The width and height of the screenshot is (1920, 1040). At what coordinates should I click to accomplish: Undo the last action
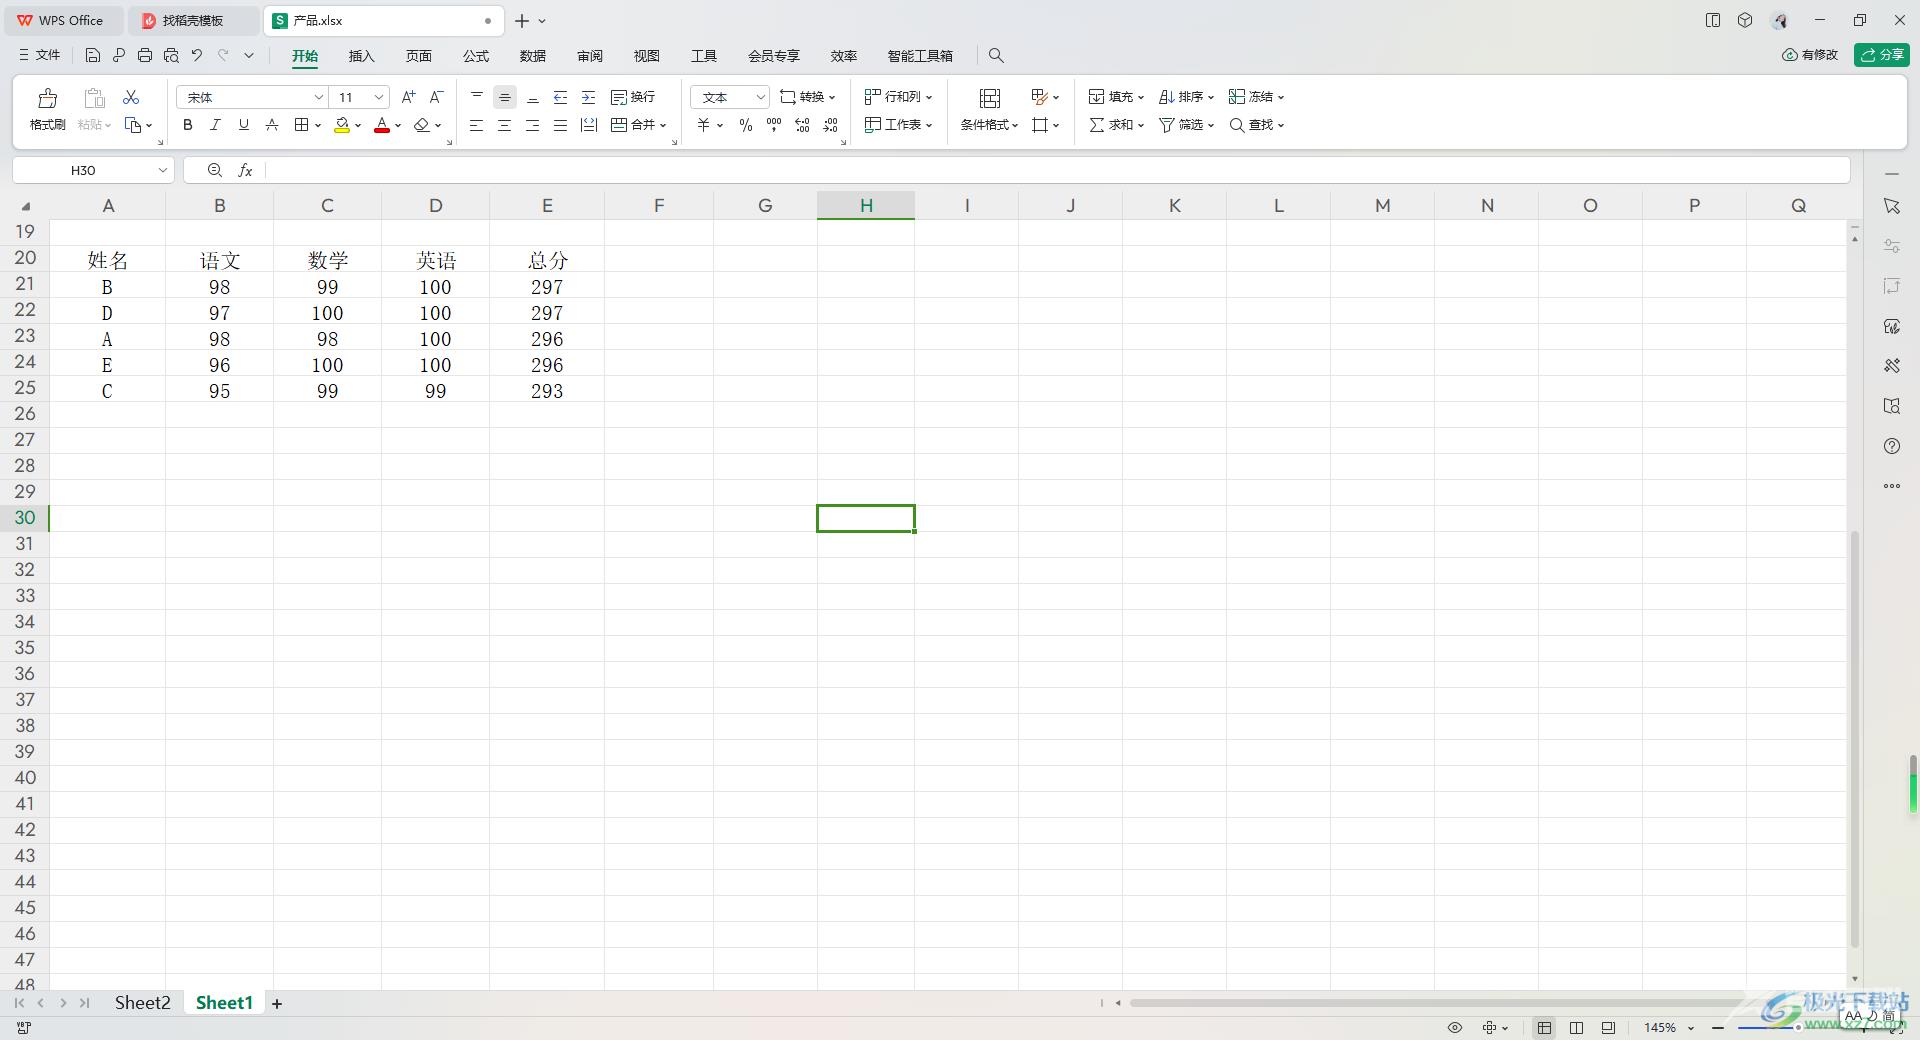click(x=197, y=56)
